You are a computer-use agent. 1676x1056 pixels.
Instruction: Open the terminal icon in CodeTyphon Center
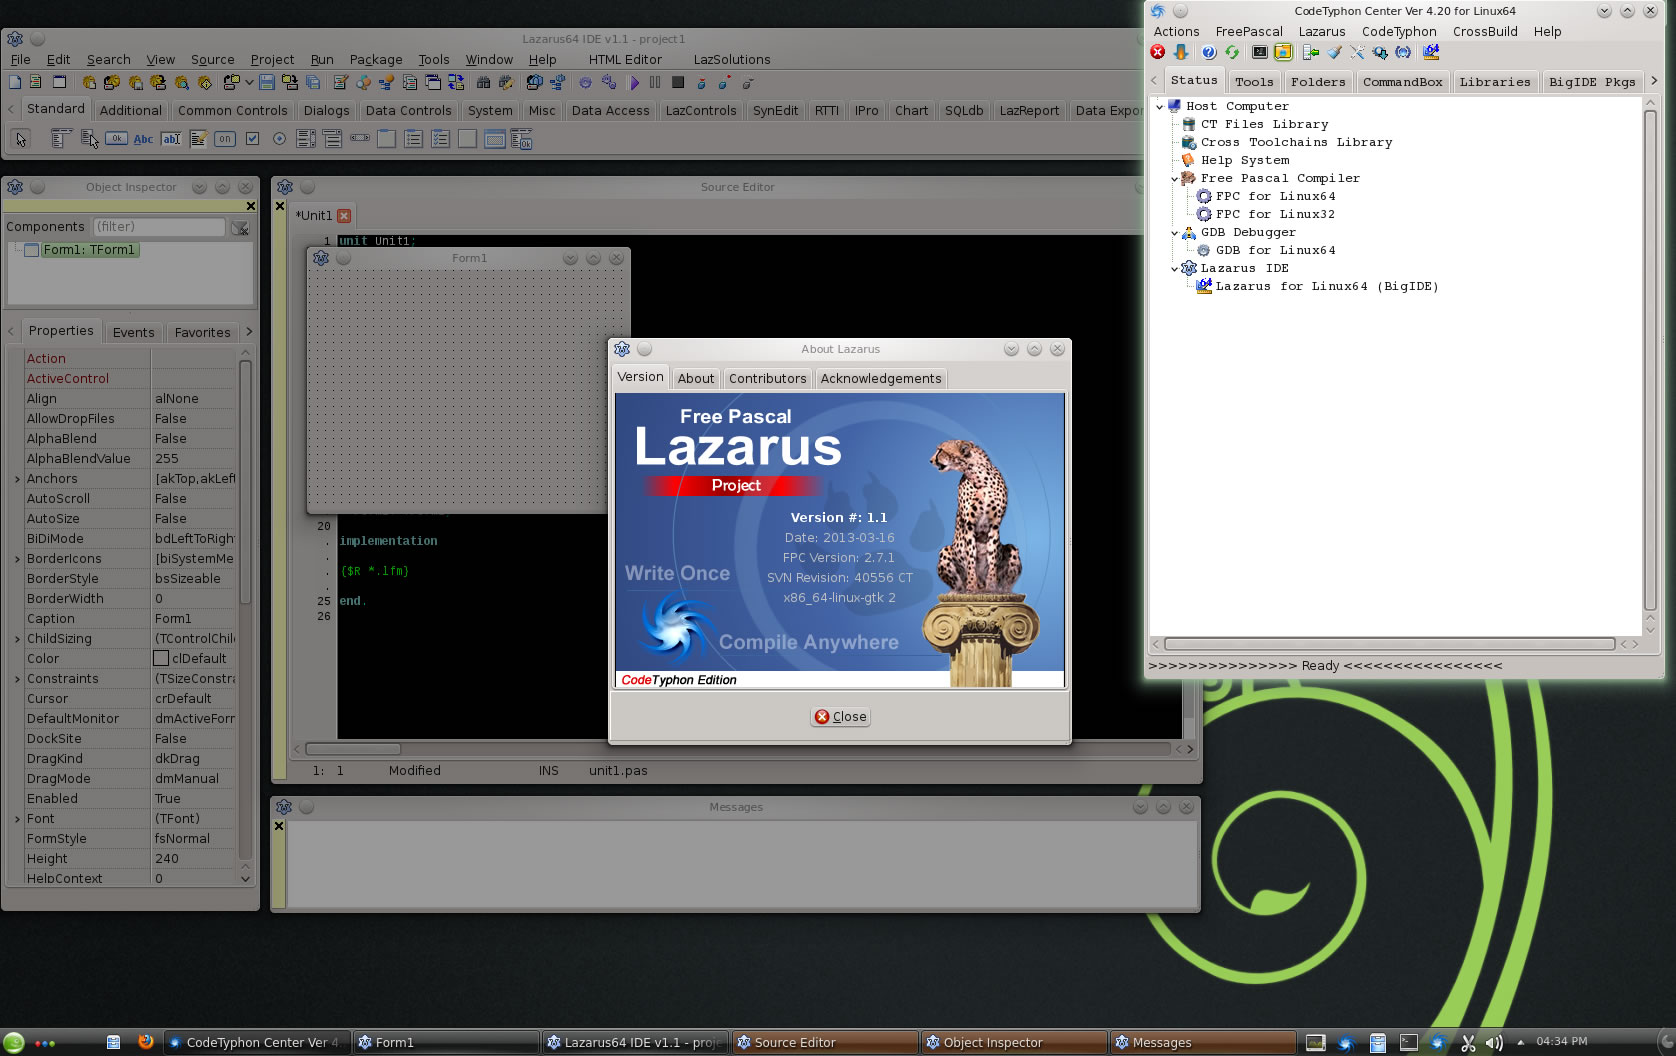1260,52
